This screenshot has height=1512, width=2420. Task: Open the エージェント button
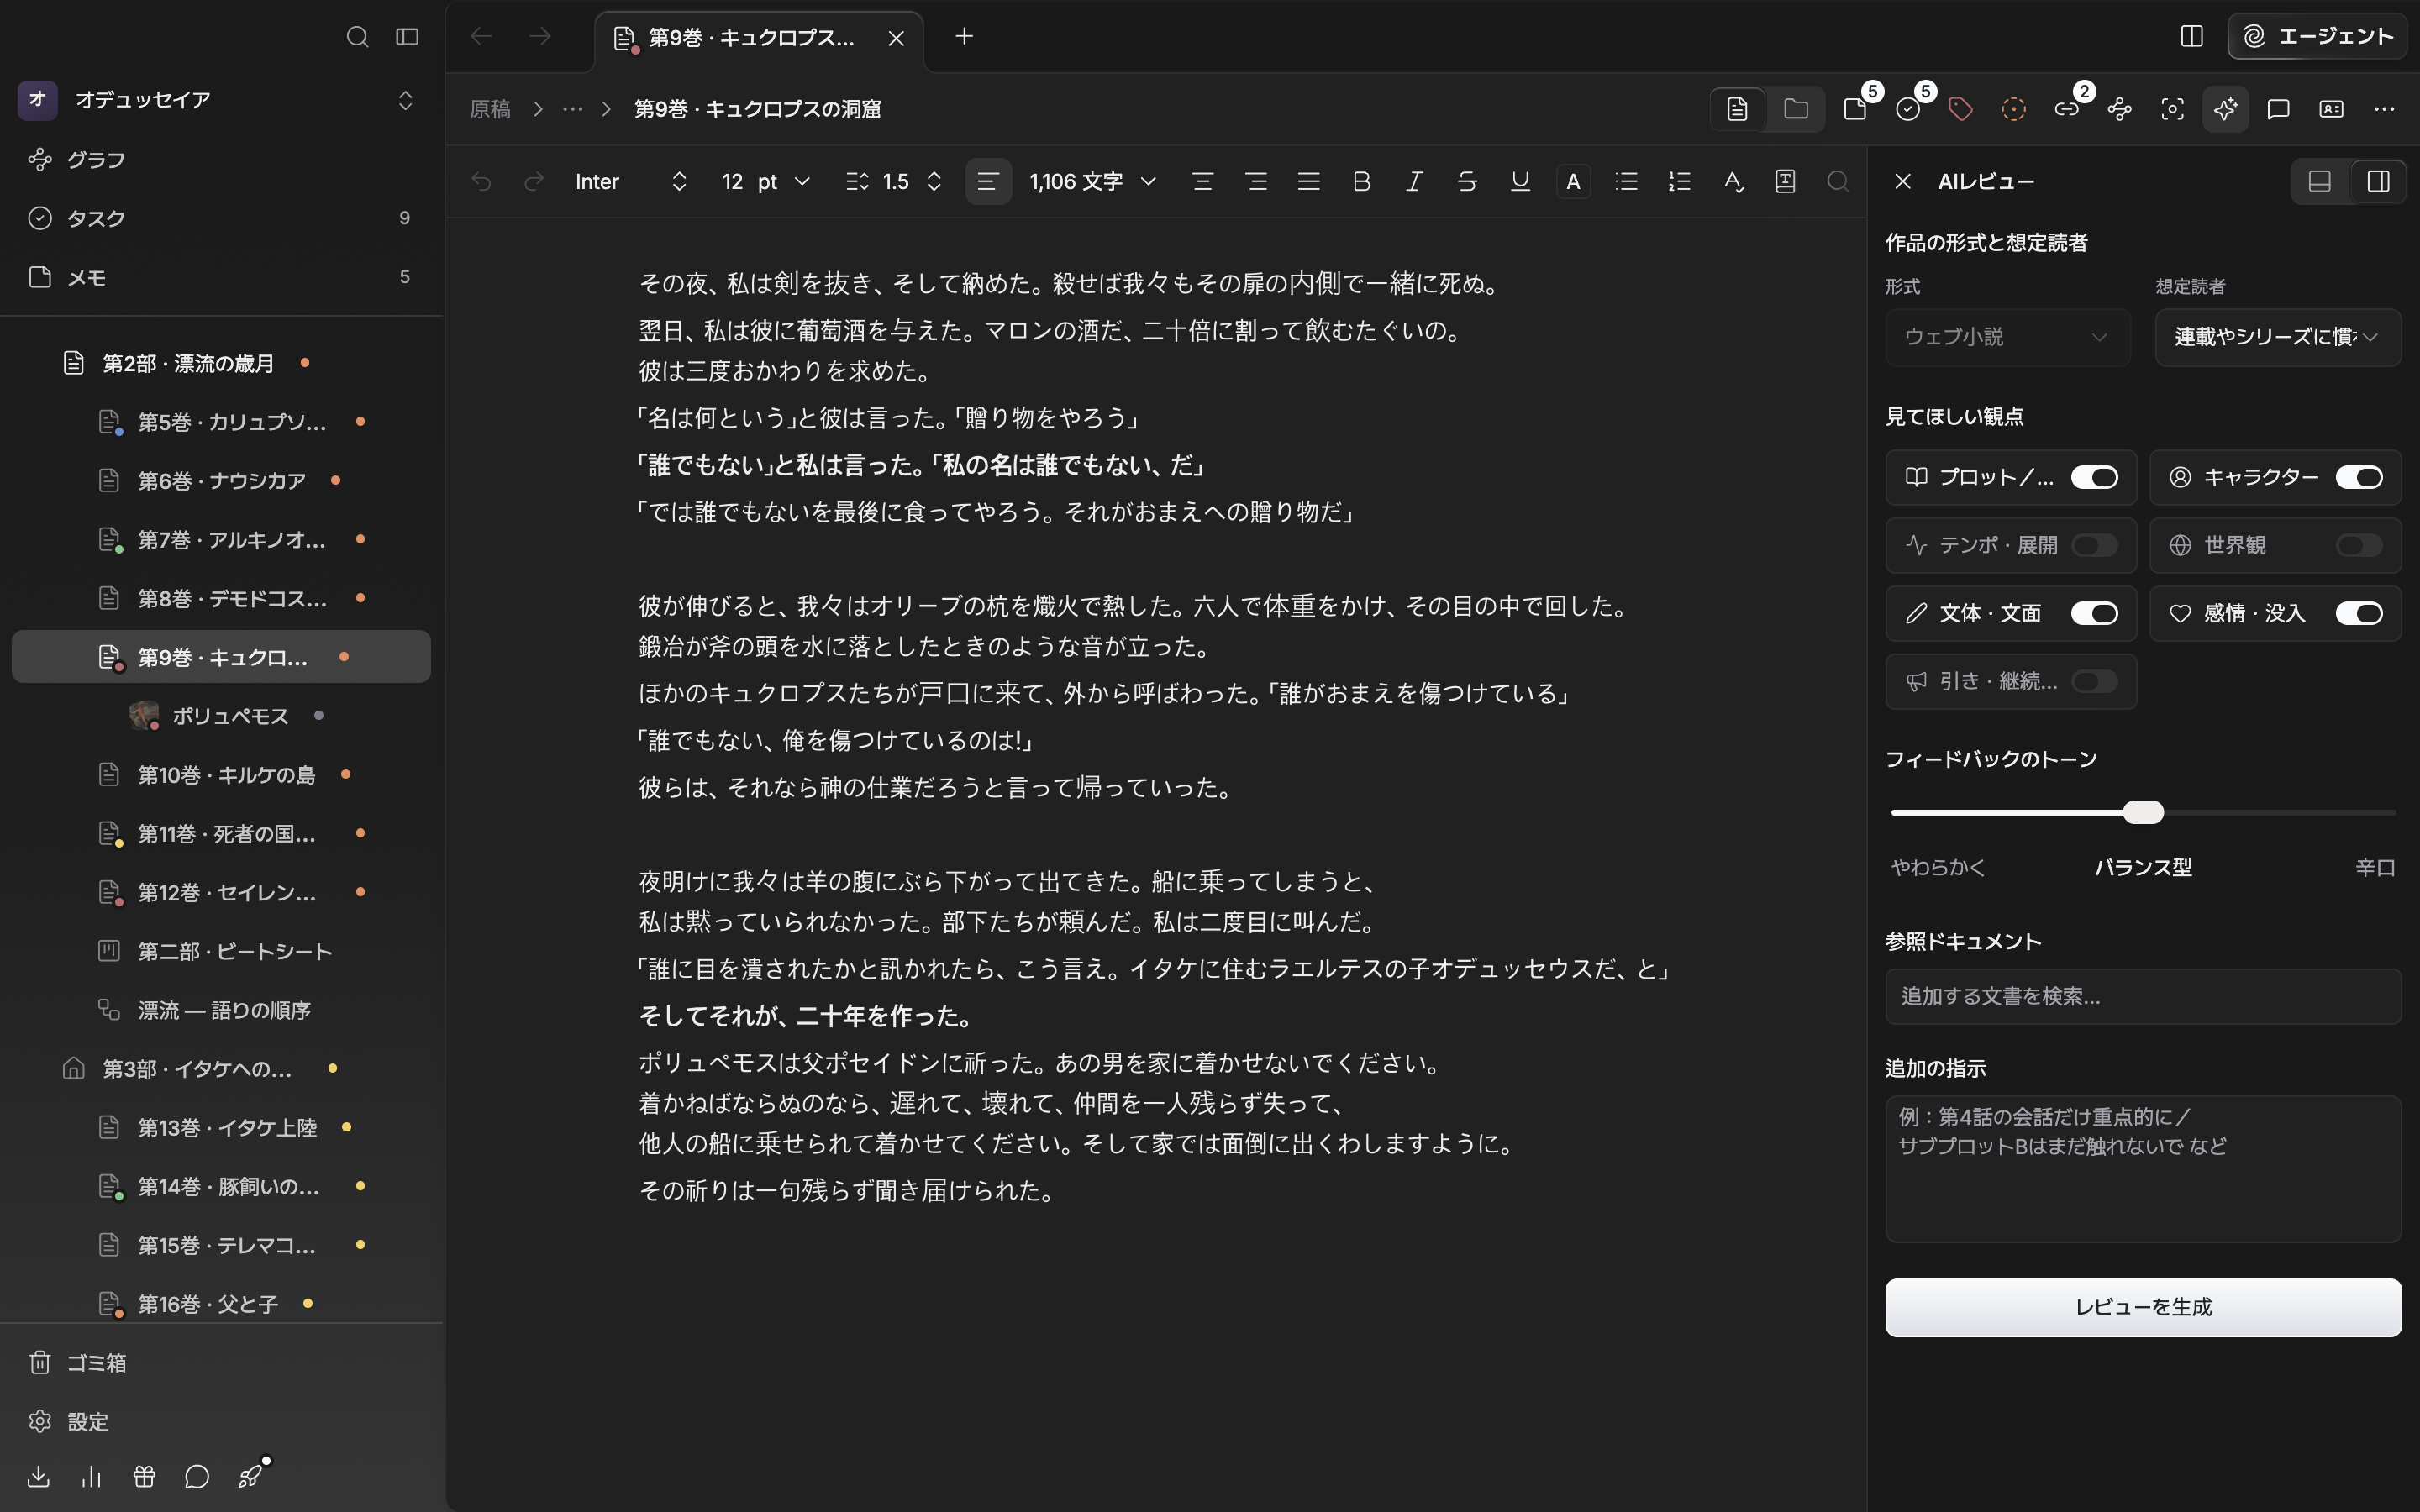[x=2317, y=37]
